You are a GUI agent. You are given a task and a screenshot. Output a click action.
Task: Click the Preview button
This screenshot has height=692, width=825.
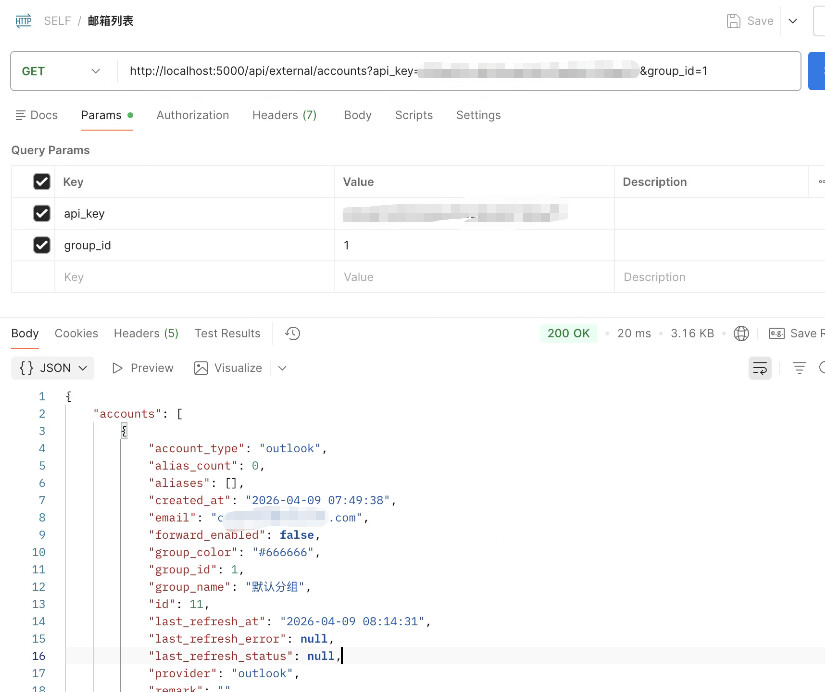click(x=143, y=368)
